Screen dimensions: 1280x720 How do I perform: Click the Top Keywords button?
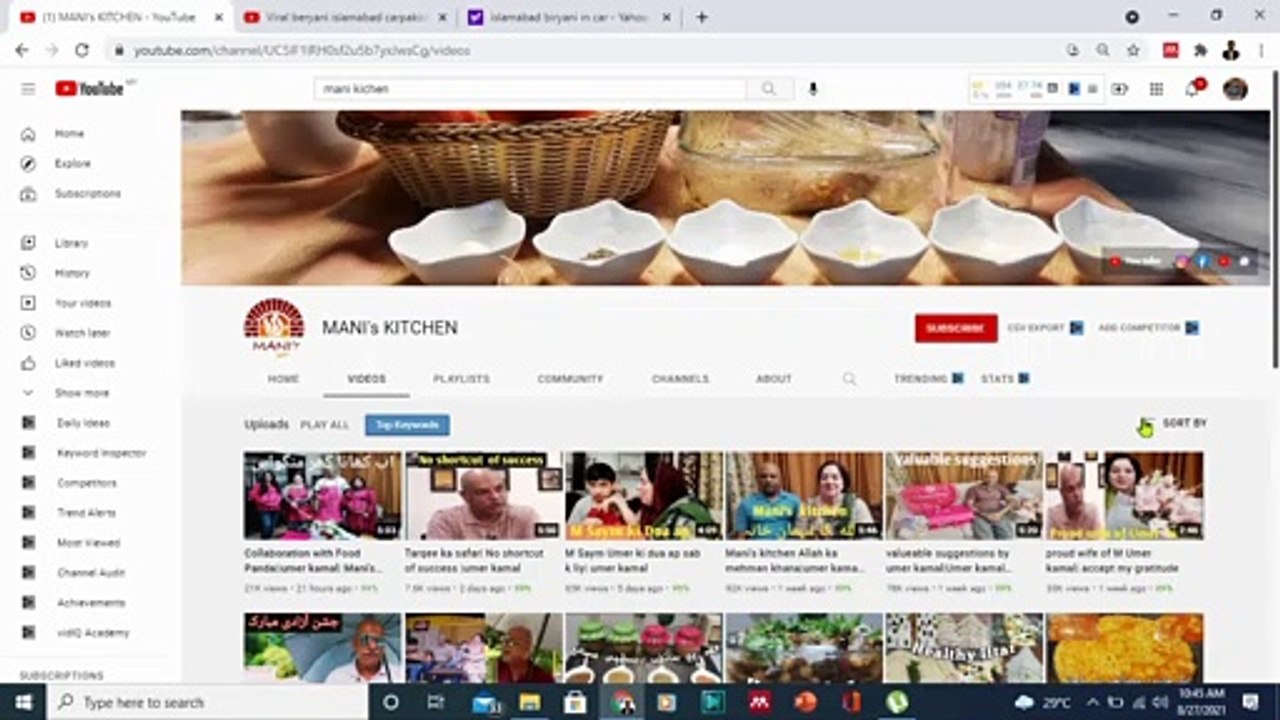click(x=407, y=425)
